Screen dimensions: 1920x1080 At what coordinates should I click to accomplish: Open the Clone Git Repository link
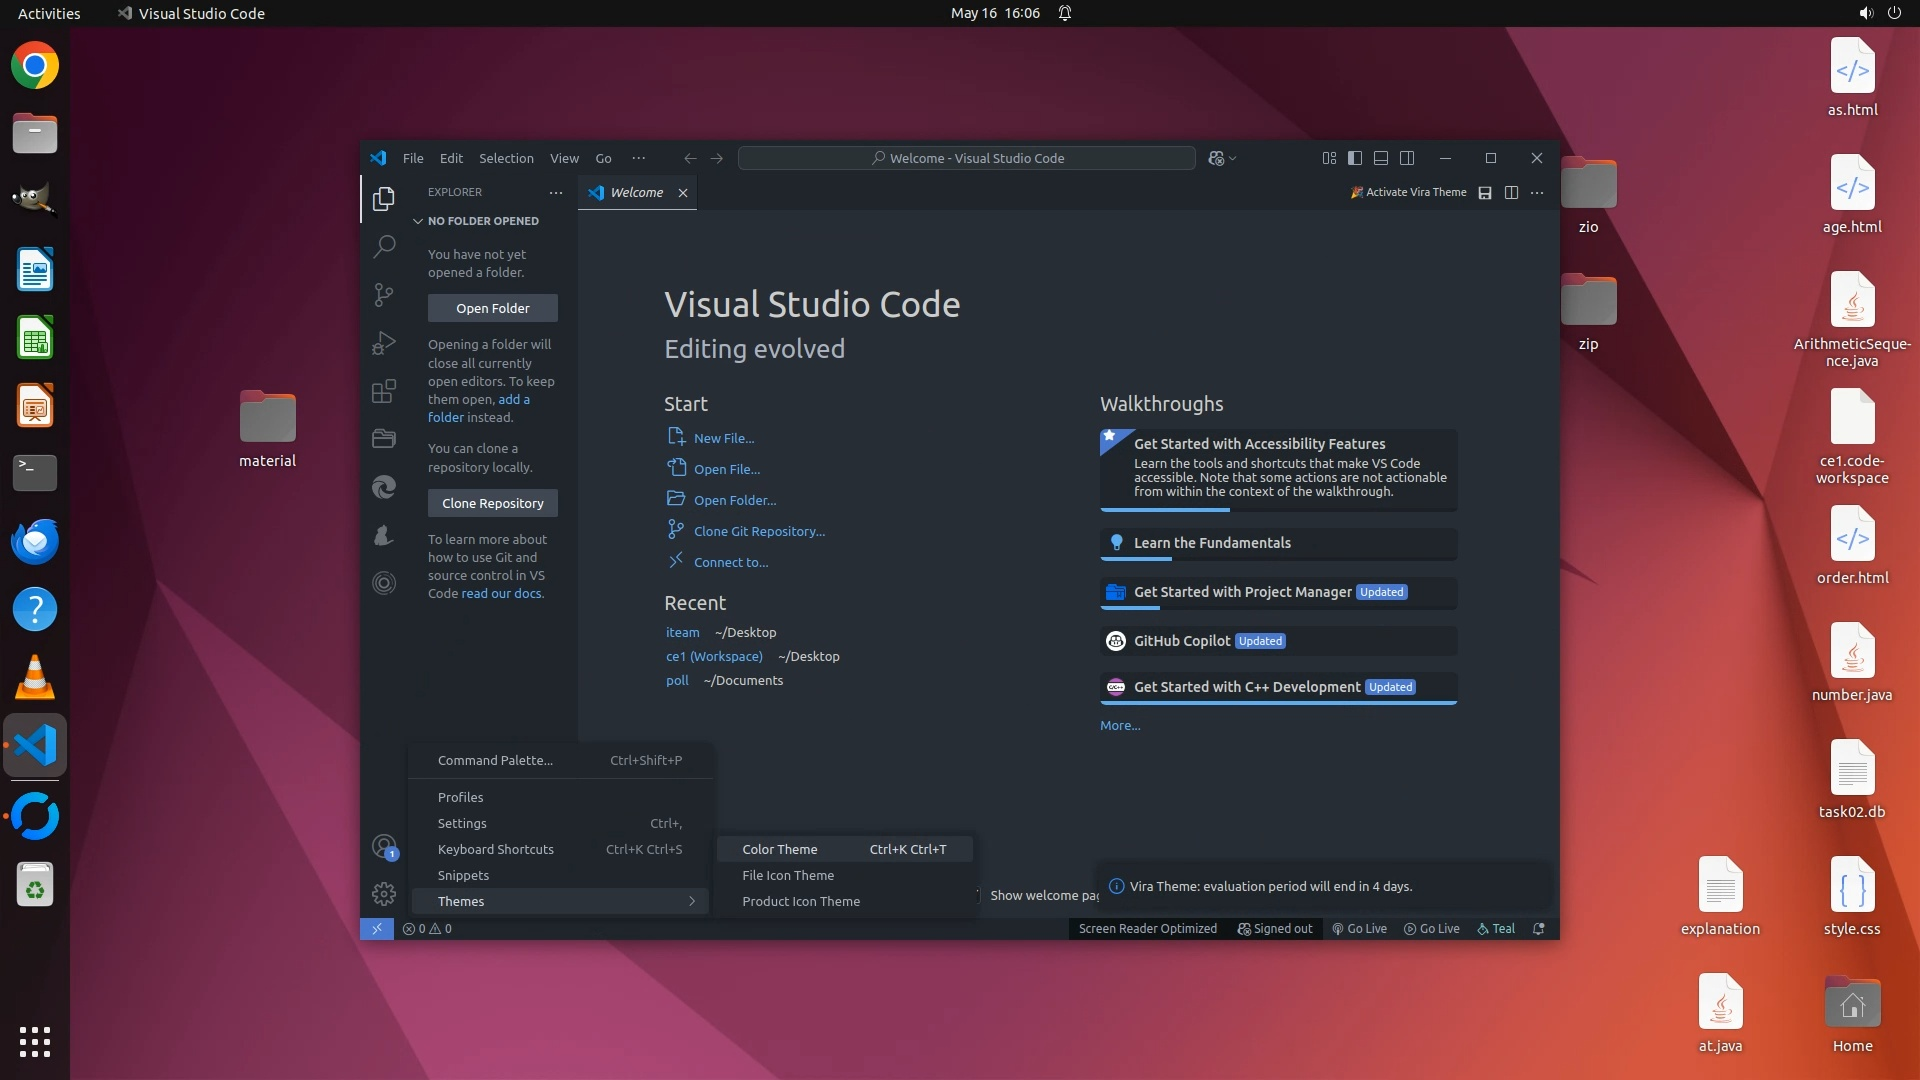click(x=759, y=531)
